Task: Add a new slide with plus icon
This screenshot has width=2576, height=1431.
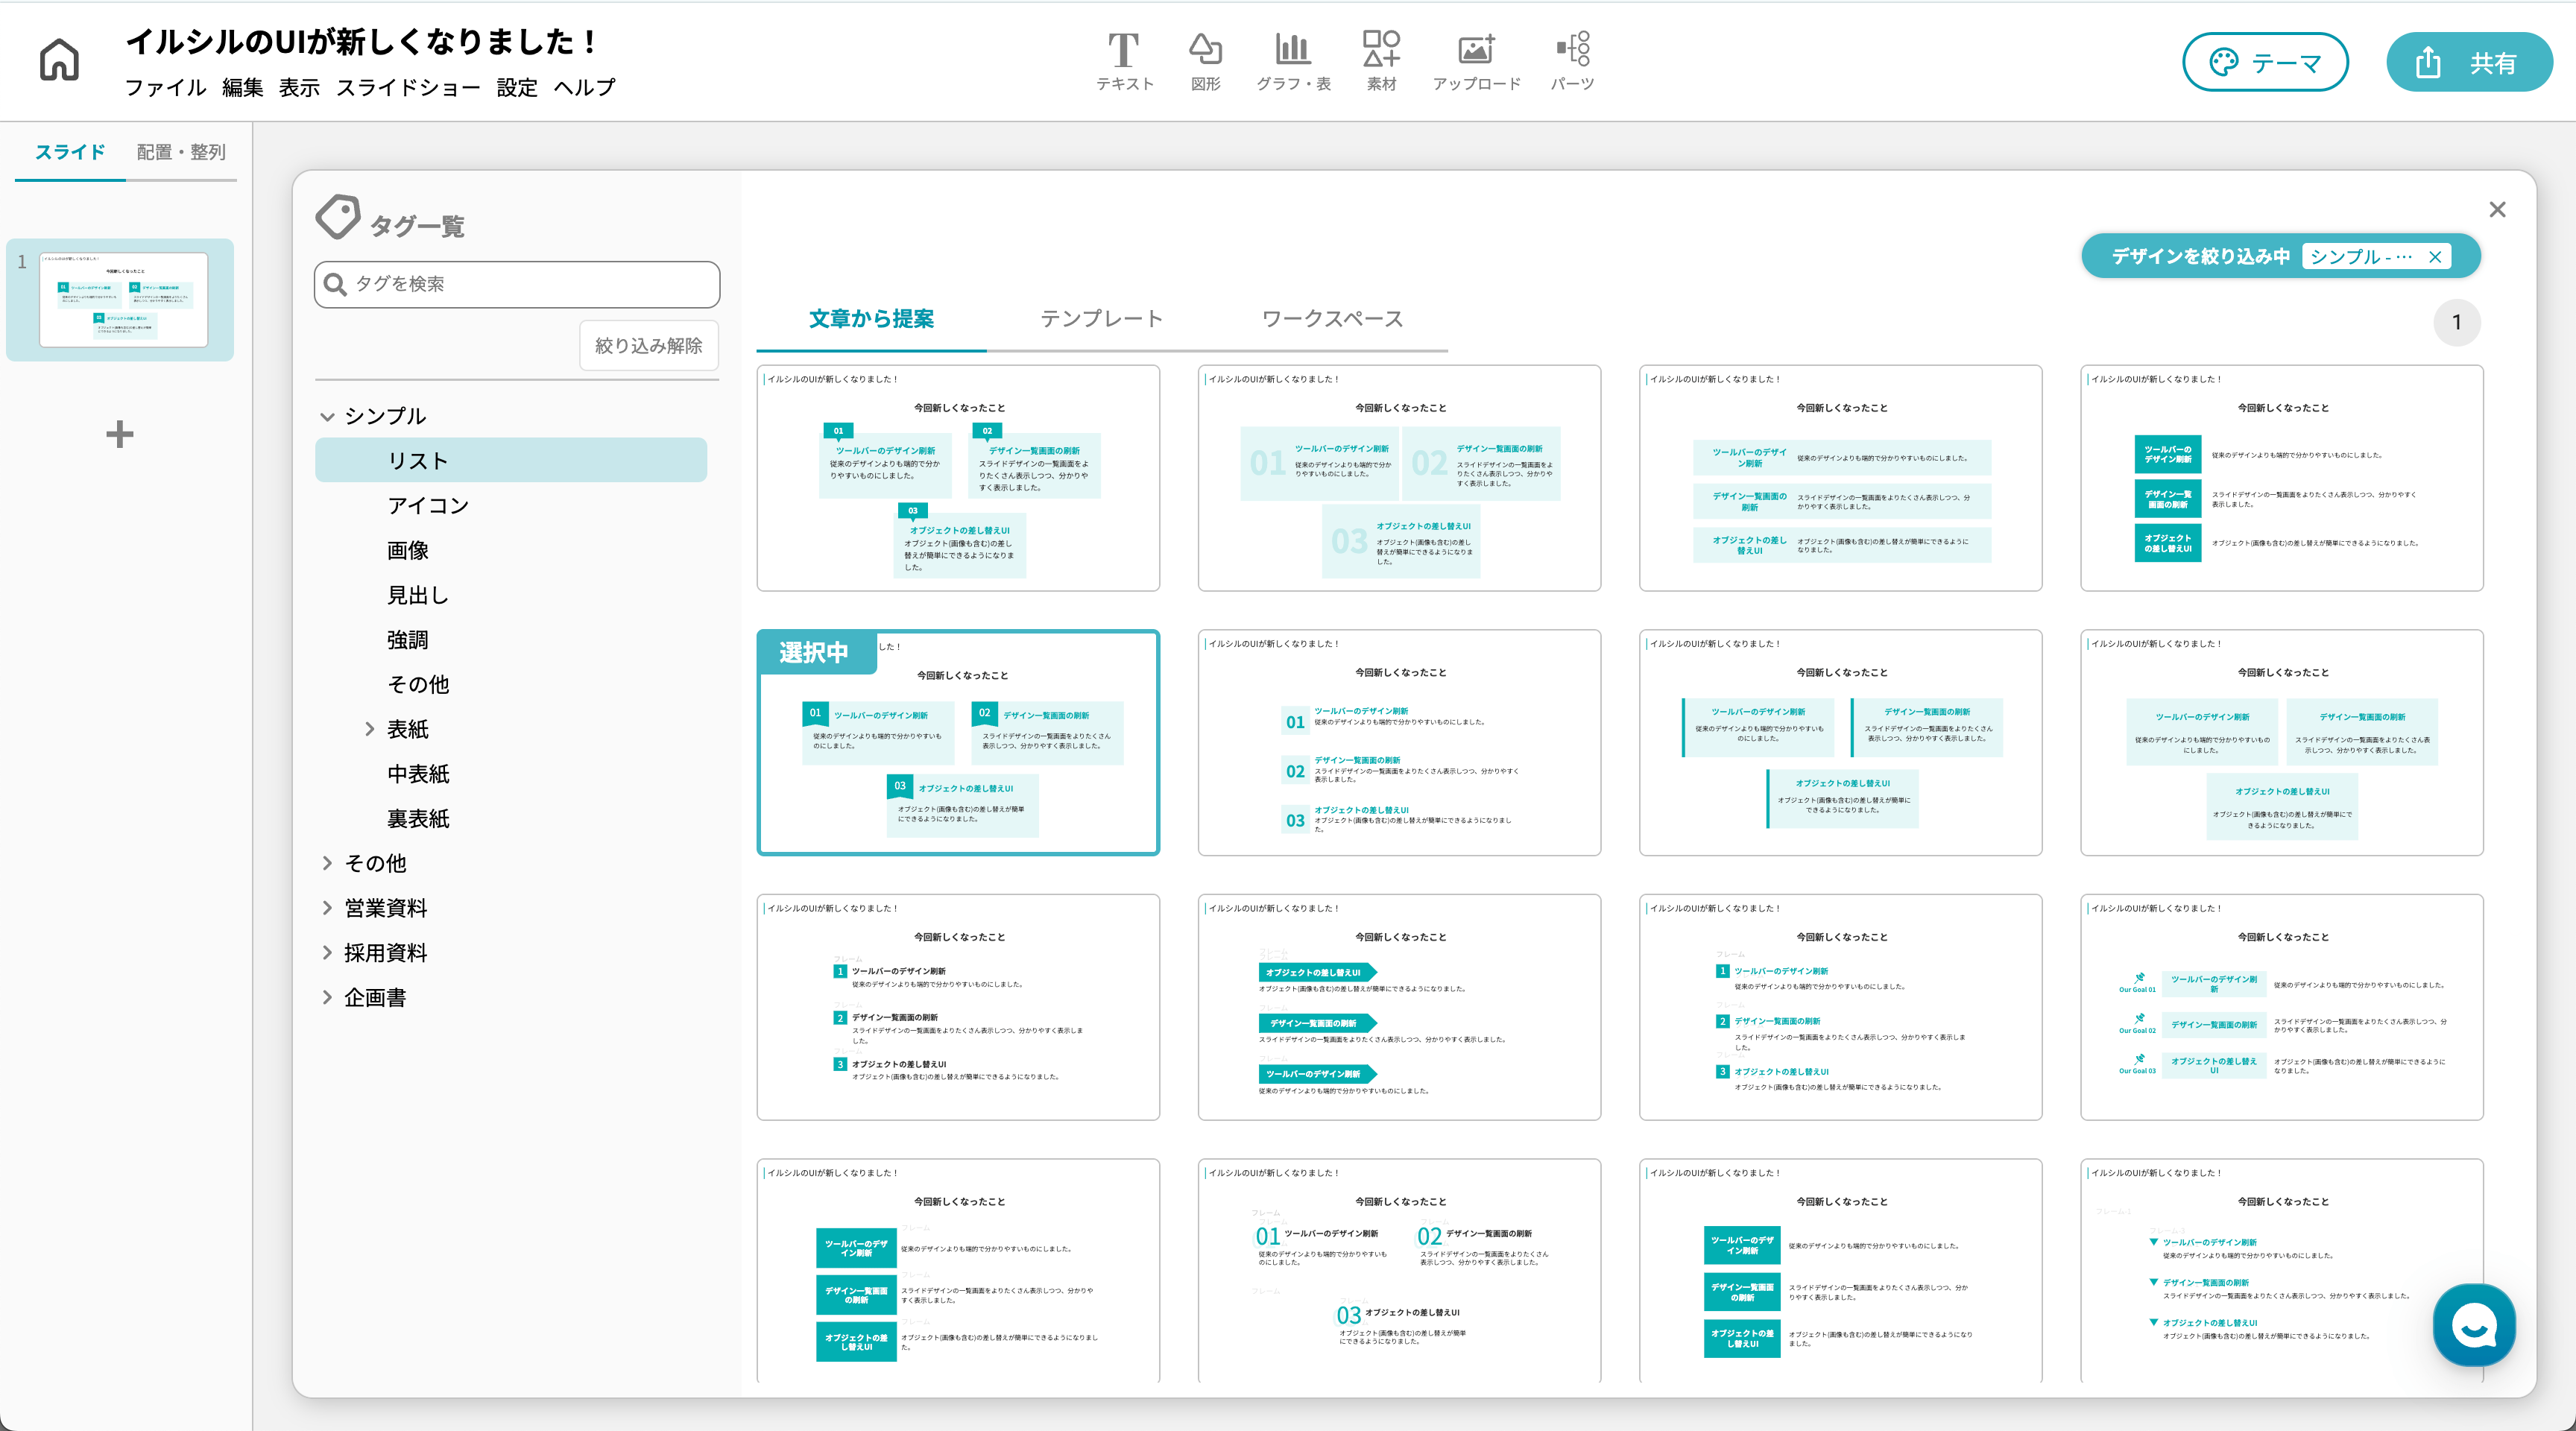Action: [x=120, y=434]
